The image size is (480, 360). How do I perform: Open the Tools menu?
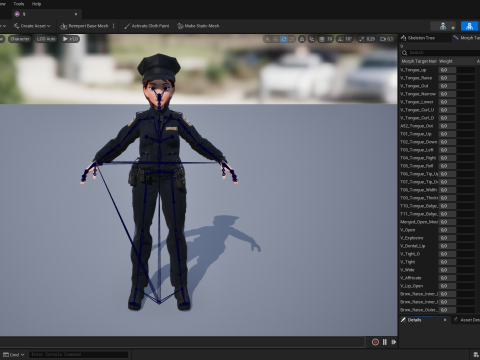(x=19, y=4)
